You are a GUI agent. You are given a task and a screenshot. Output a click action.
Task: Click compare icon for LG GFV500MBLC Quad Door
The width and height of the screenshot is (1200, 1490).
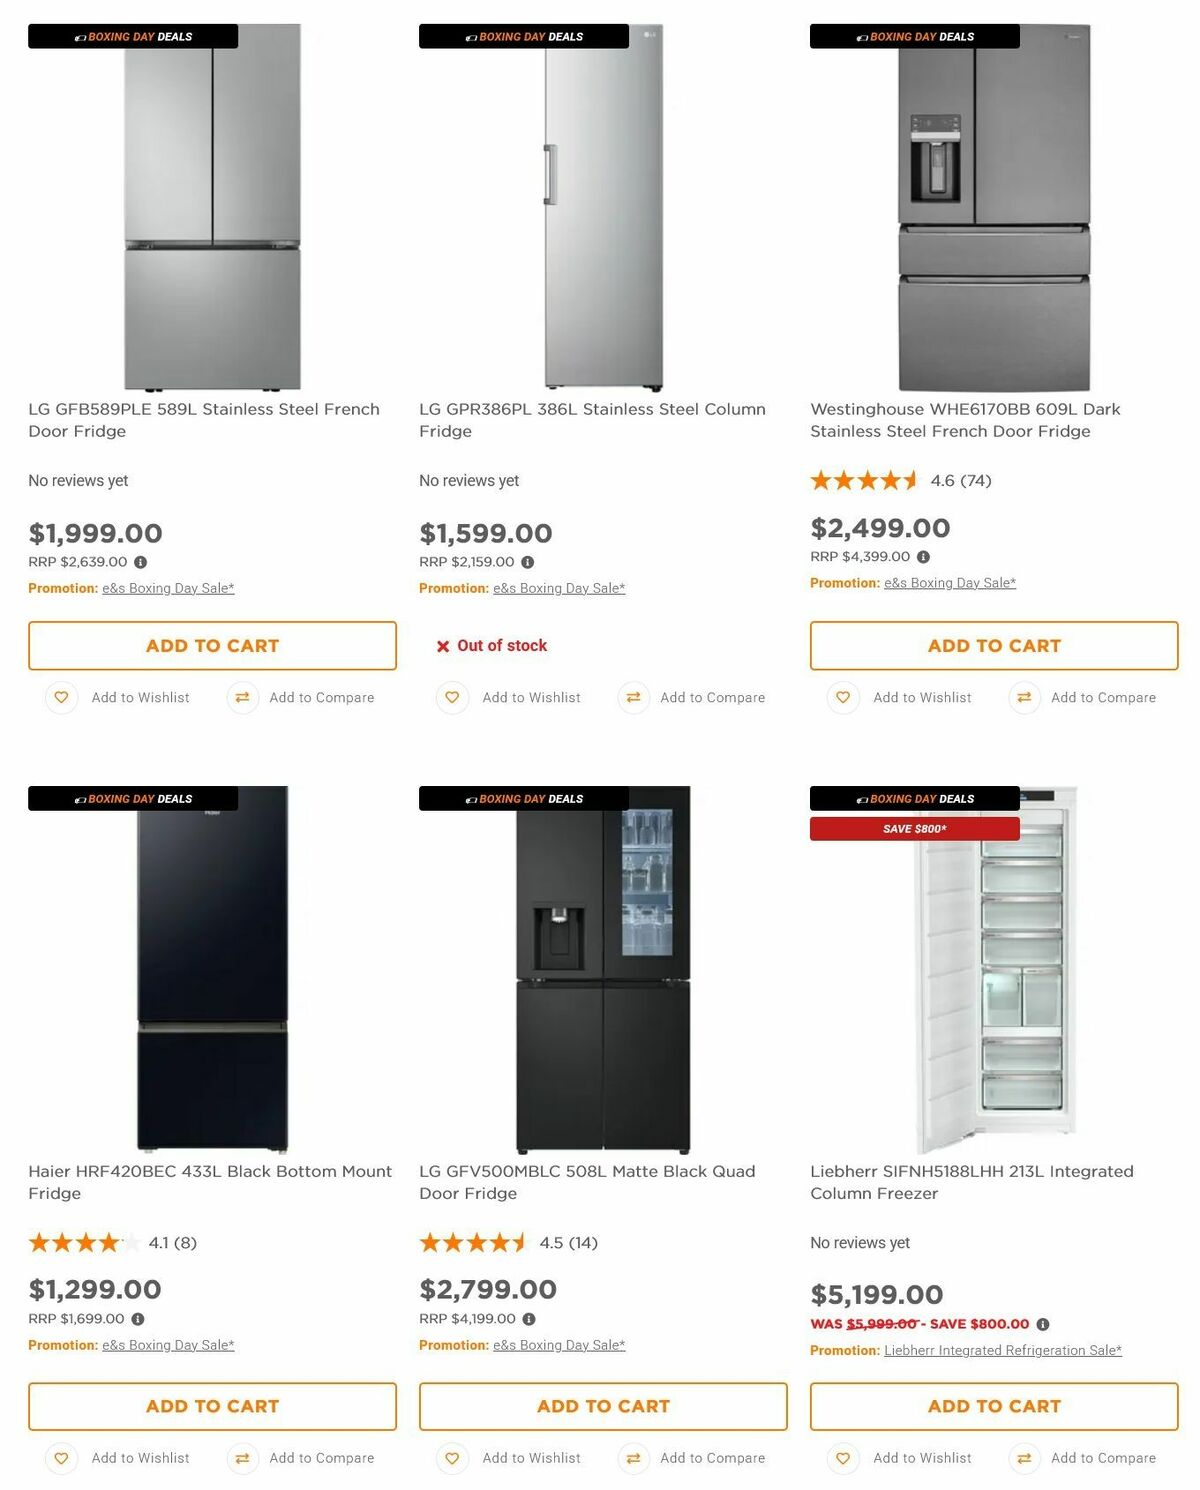click(633, 1458)
